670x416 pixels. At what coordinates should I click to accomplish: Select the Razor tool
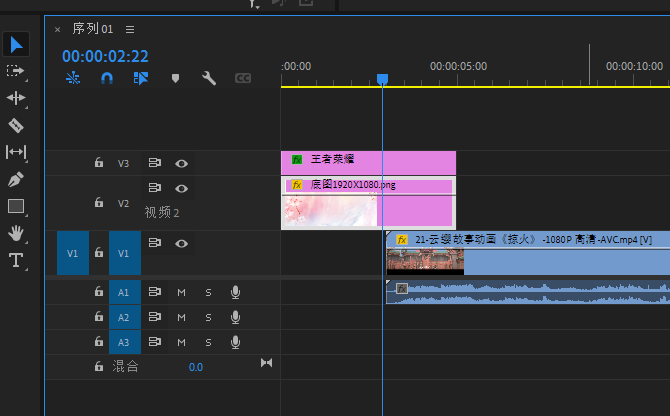[16, 125]
